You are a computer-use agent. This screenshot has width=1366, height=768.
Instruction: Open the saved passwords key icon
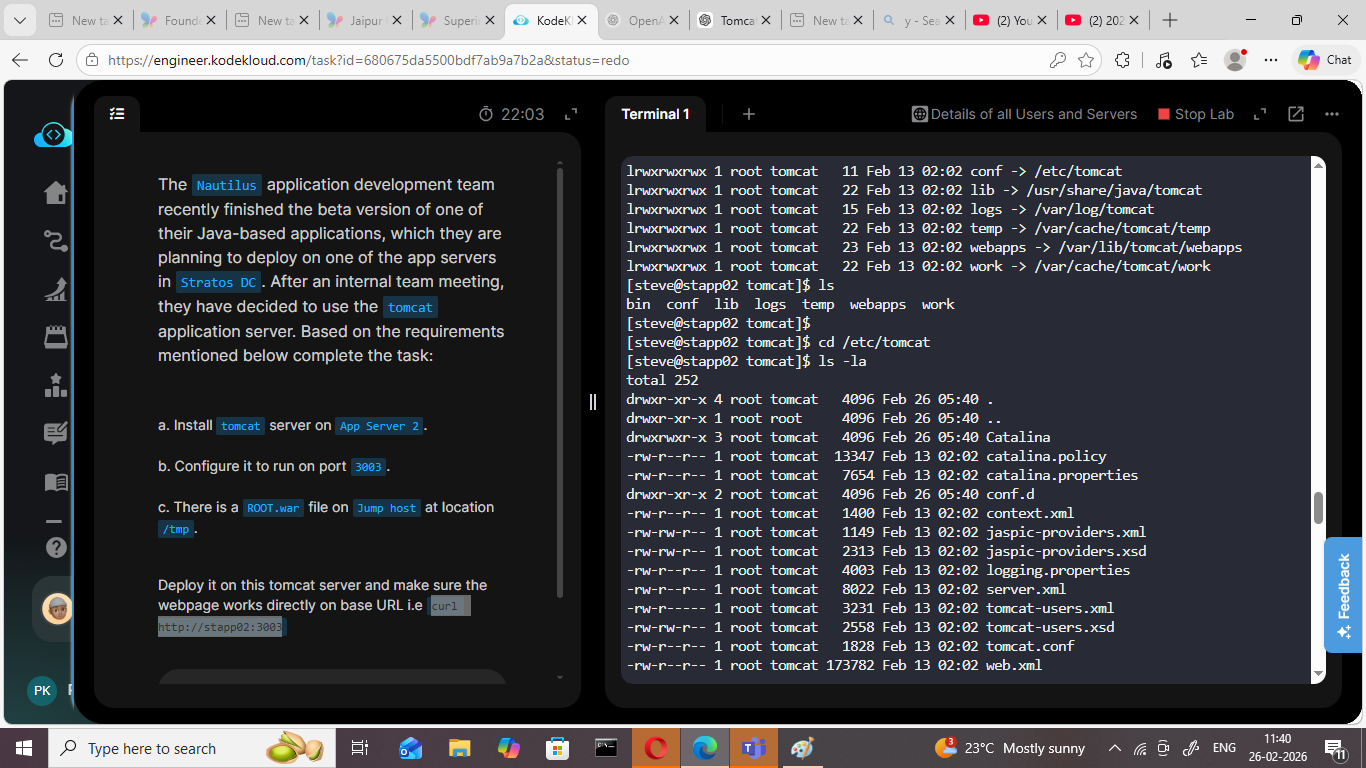[x=1058, y=60]
